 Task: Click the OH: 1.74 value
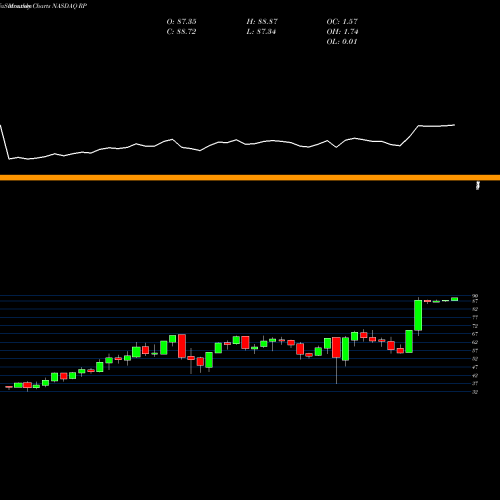tap(342, 32)
